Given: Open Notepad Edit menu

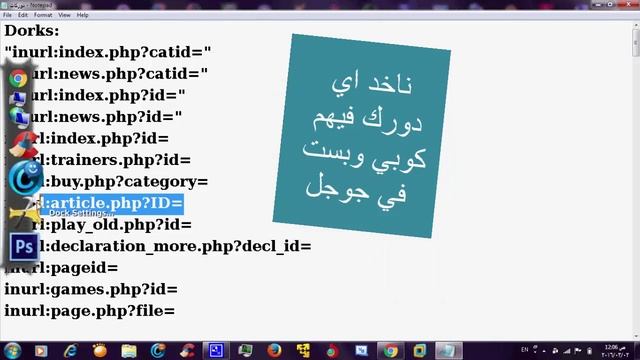Looking at the screenshot, I should pyautogui.click(x=23, y=15).
